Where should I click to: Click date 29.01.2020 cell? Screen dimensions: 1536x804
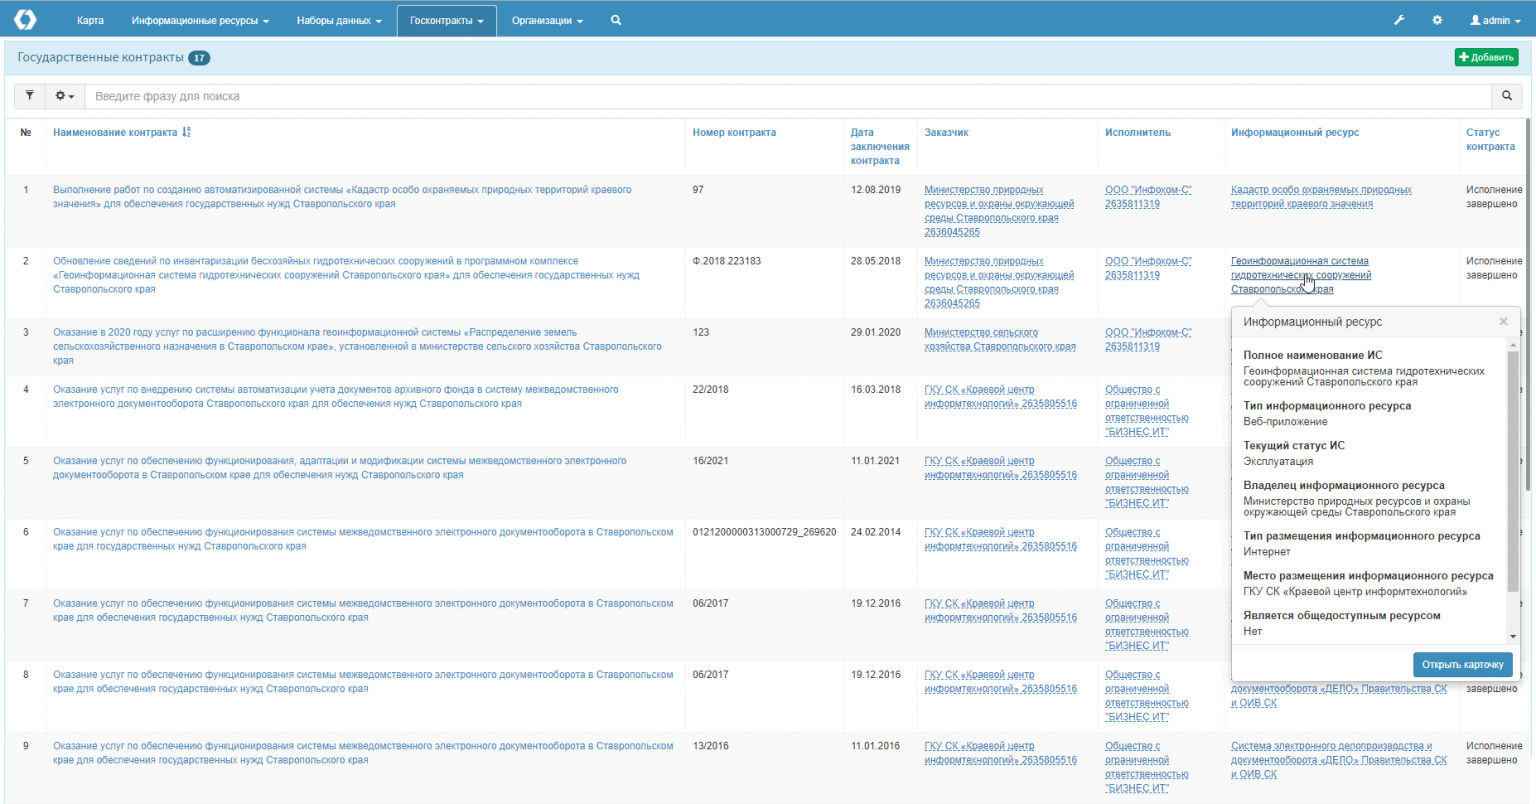[875, 332]
